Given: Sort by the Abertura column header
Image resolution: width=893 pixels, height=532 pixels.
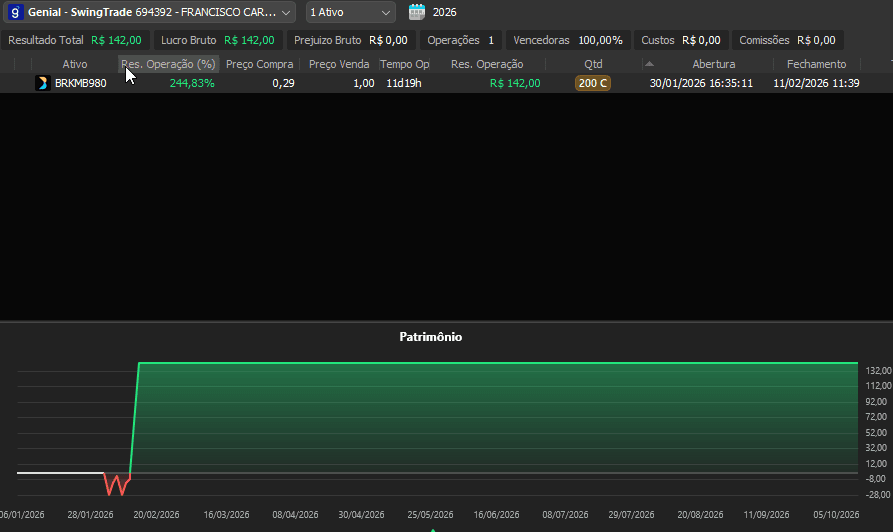Looking at the screenshot, I should coord(714,64).
